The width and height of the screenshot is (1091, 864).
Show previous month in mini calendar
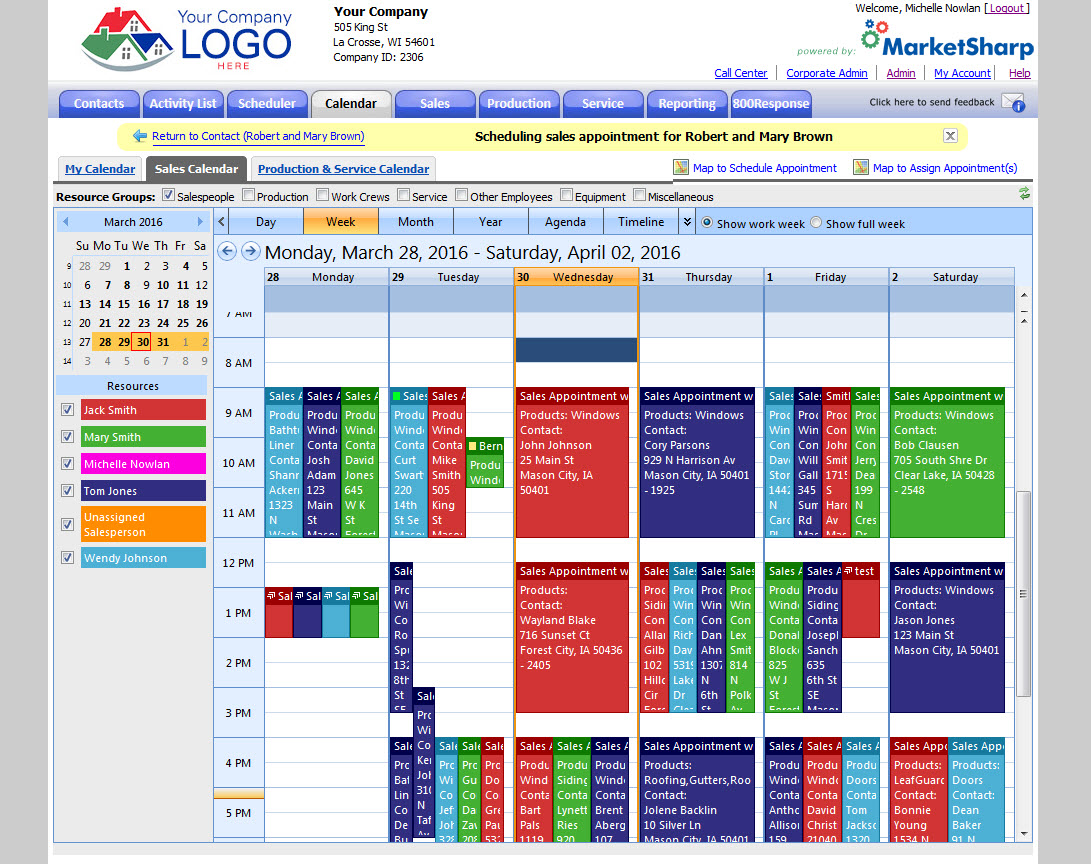pyautogui.click(x=66, y=222)
